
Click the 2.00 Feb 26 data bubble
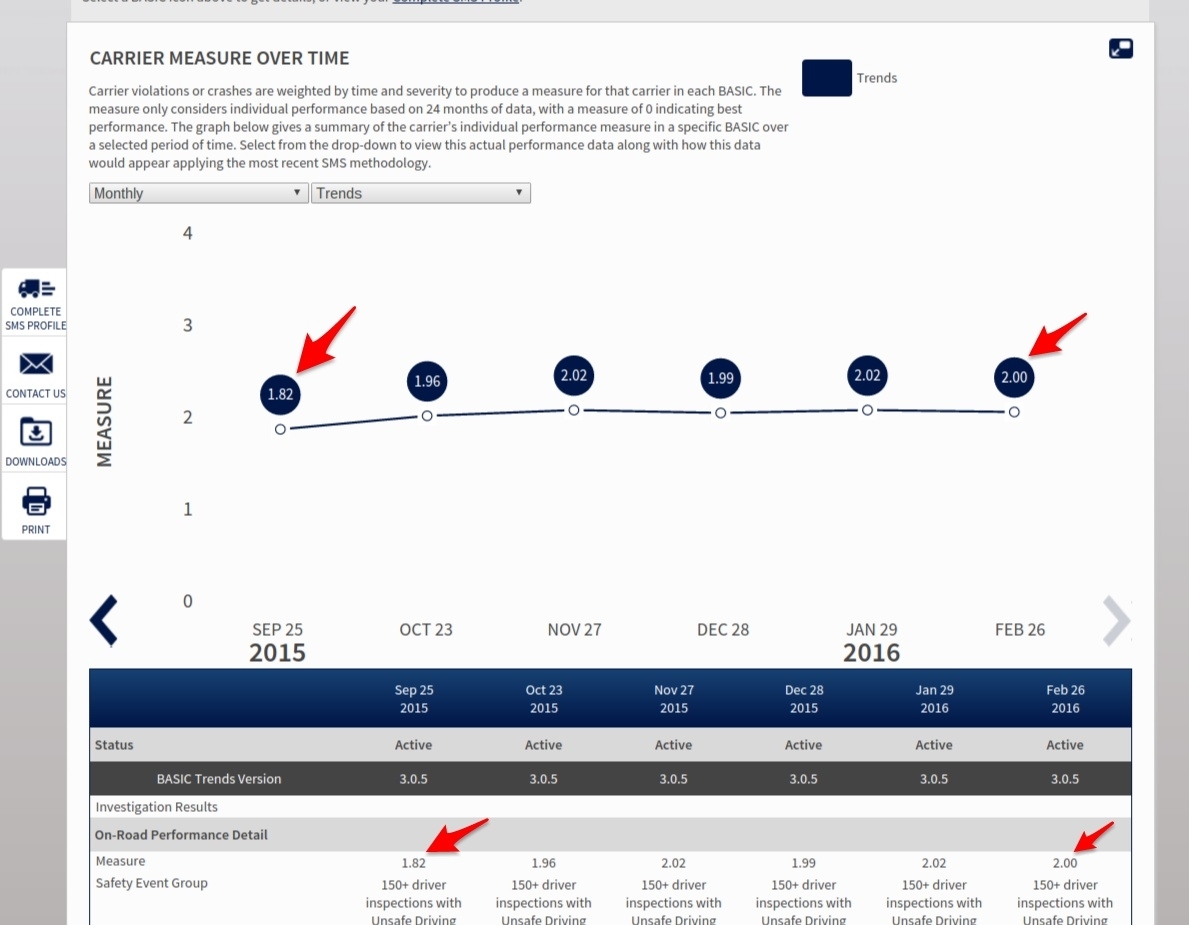pos(1014,377)
